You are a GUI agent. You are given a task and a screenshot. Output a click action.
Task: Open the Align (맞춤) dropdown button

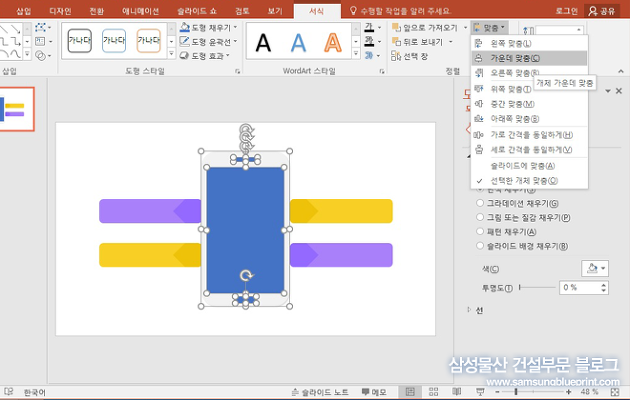pos(489,28)
